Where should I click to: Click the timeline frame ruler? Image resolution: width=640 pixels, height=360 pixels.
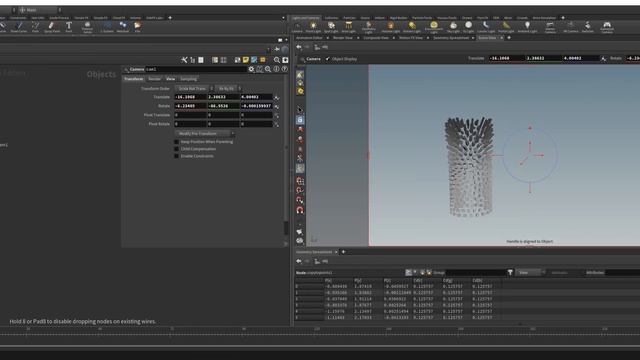320,331
